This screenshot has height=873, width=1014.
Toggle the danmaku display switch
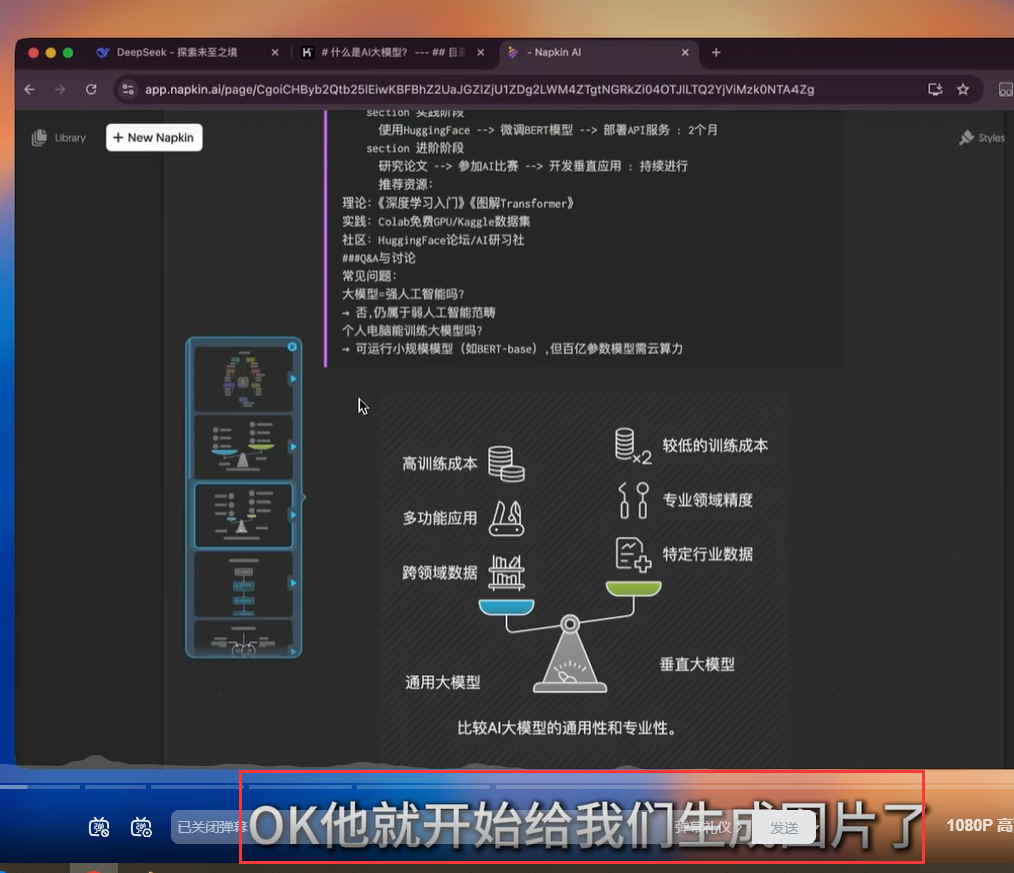pyautogui.click(x=98, y=827)
